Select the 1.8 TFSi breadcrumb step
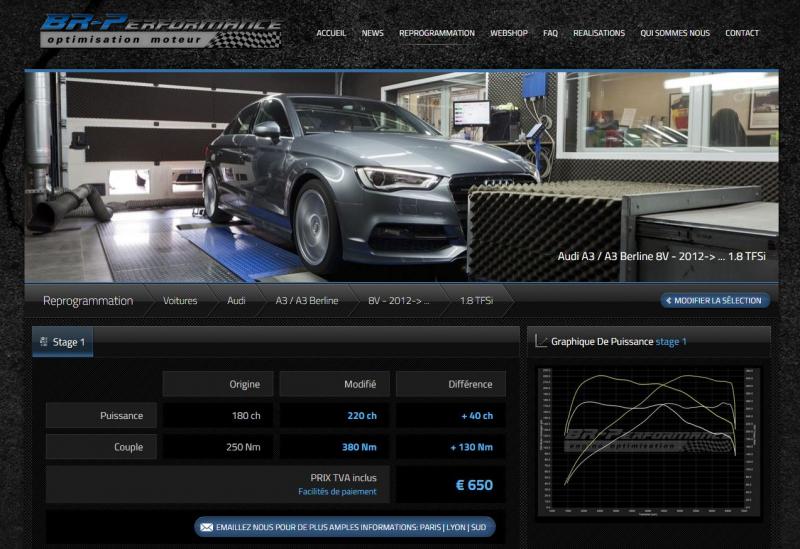The image size is (800, 549). coord(477,301)
